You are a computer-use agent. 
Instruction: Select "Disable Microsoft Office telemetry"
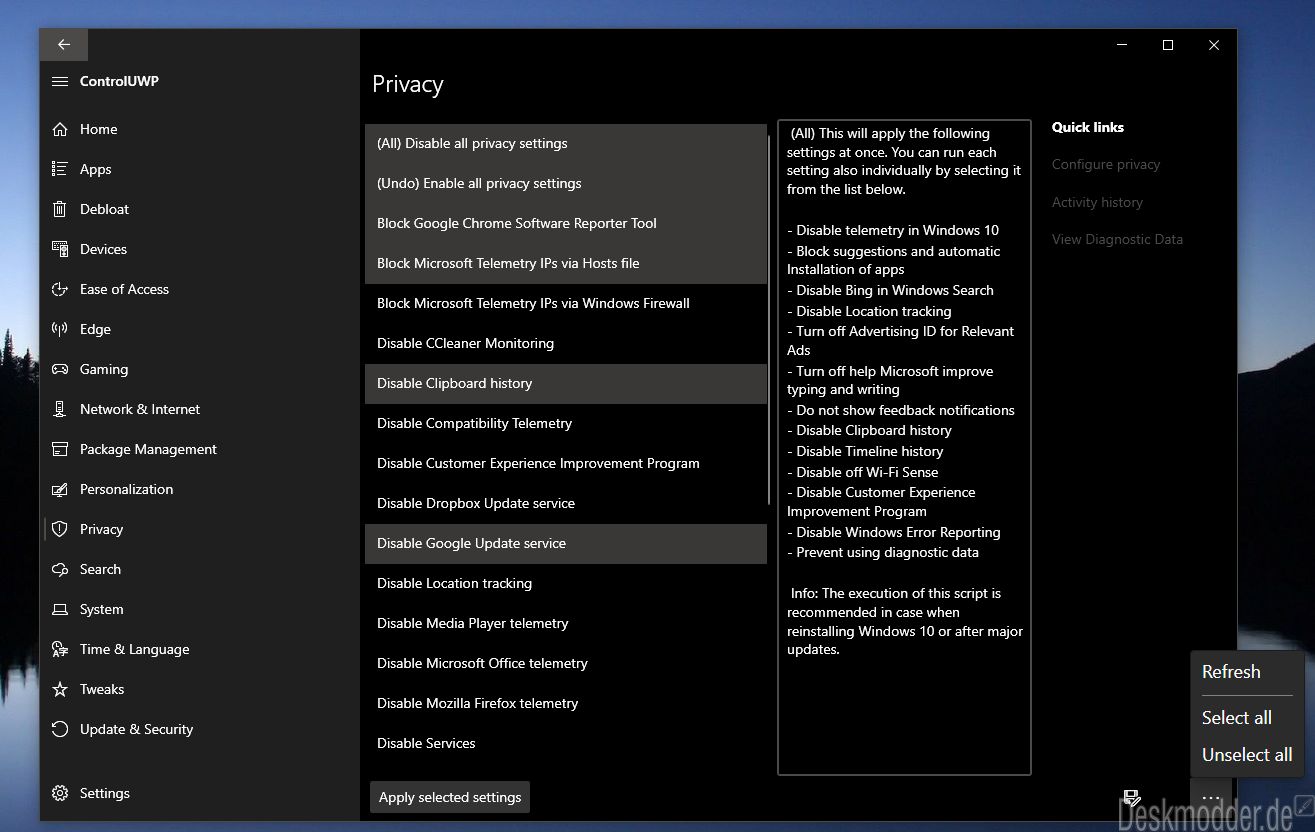click(x=566, y=663)
